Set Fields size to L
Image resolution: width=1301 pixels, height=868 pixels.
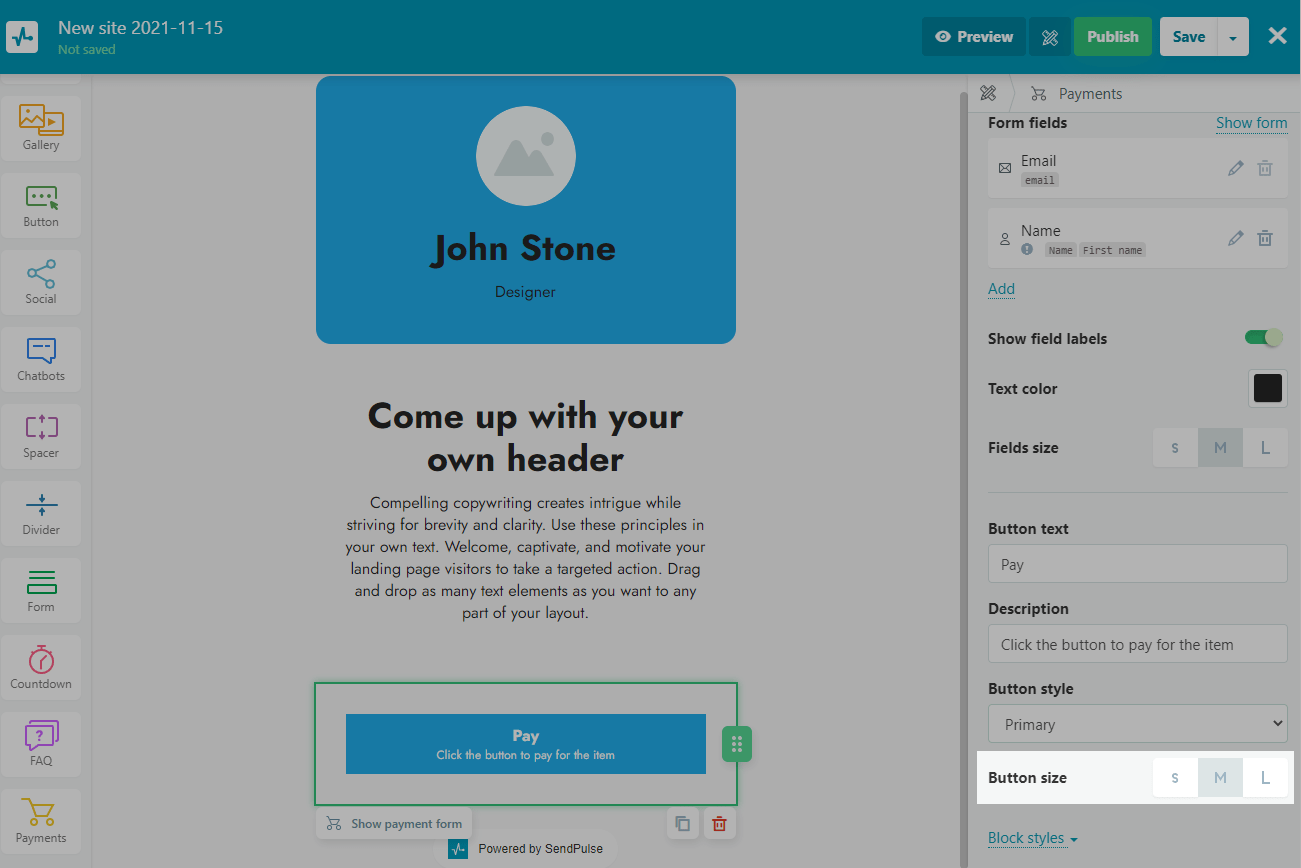click(x=1265, y=448)
